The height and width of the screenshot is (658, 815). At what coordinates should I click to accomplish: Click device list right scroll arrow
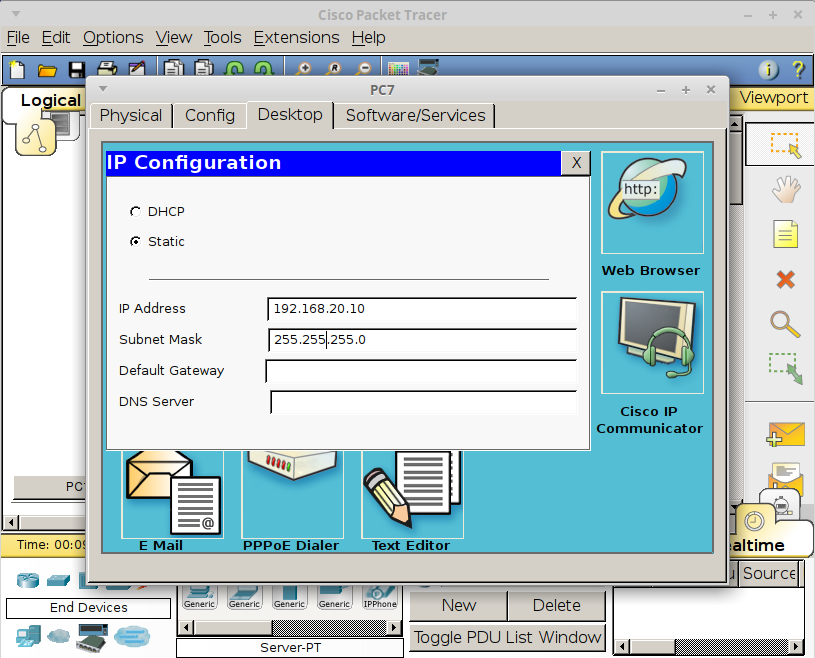point(394,628)
